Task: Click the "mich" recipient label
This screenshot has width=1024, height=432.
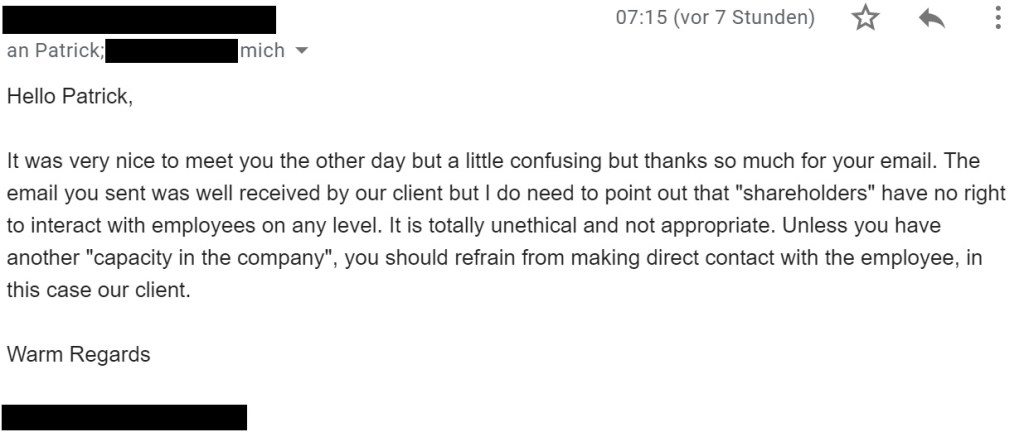Action: 262,50
